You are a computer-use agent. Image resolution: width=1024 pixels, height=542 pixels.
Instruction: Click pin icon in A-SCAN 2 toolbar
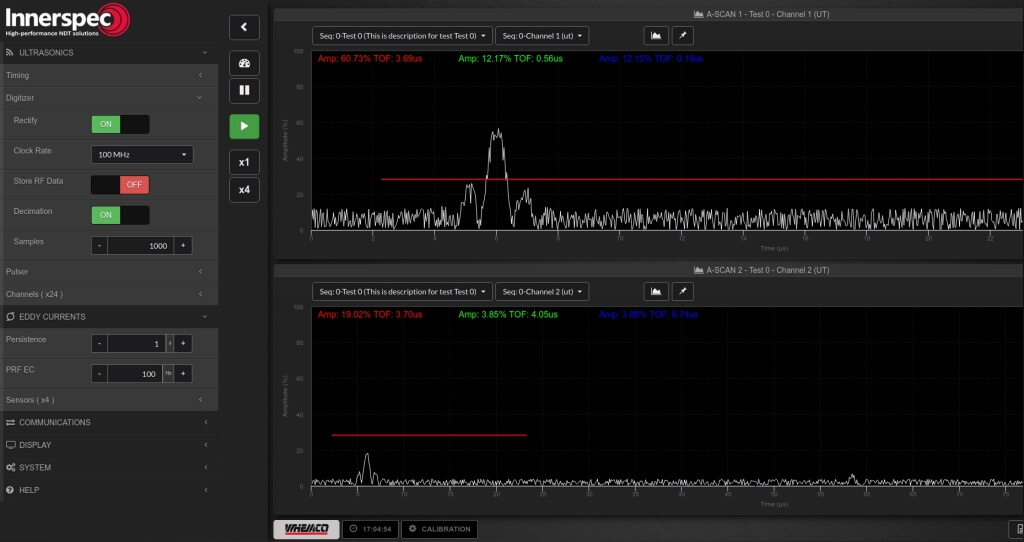[x=682, y=292]
